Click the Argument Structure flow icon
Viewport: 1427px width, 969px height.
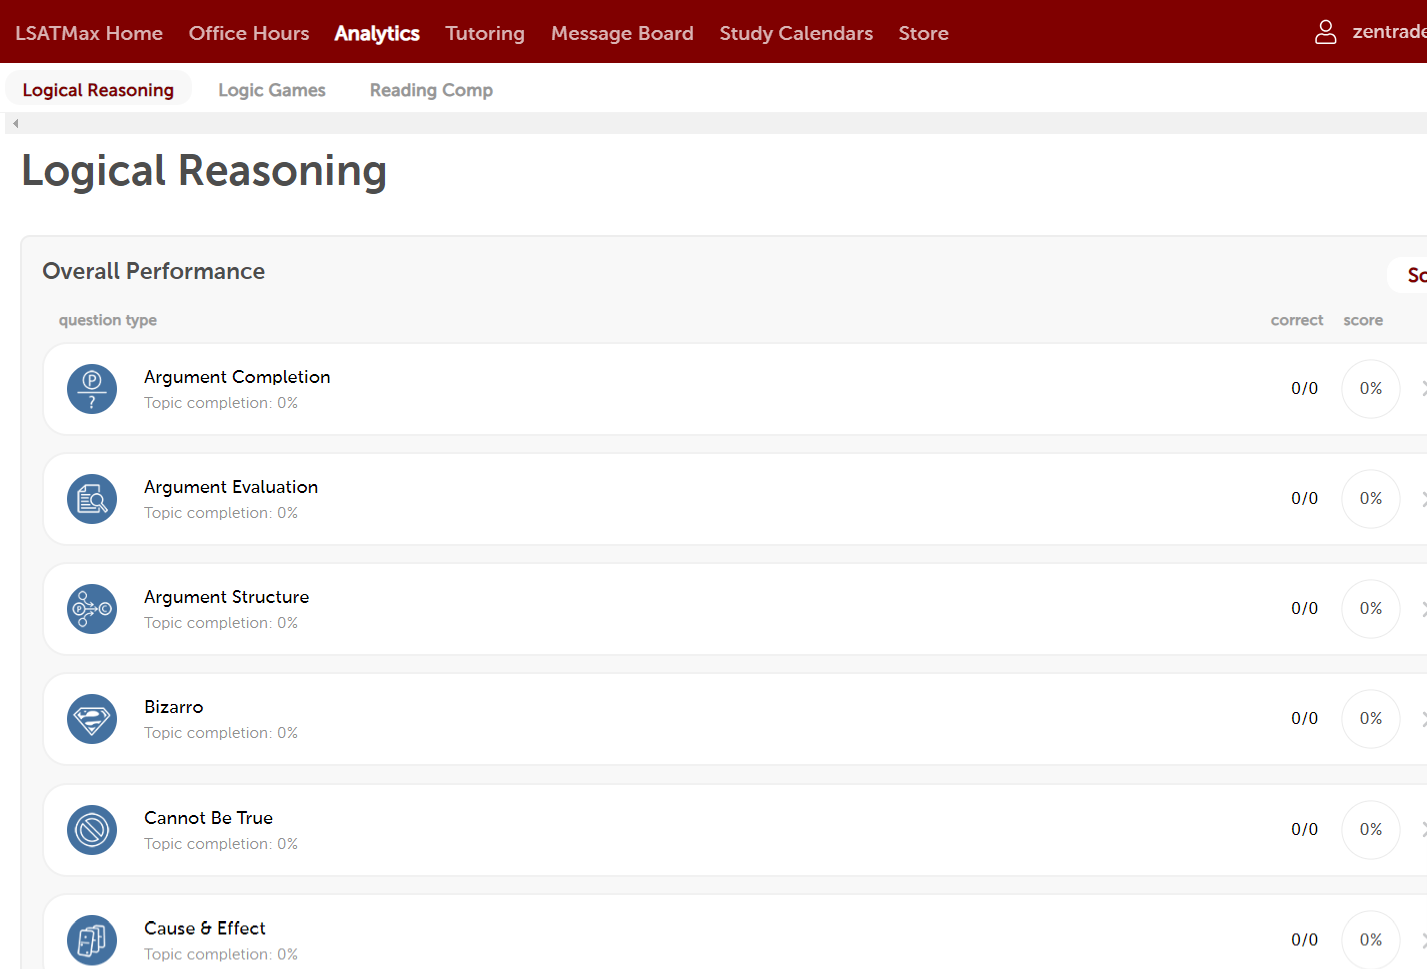point(92,609)
